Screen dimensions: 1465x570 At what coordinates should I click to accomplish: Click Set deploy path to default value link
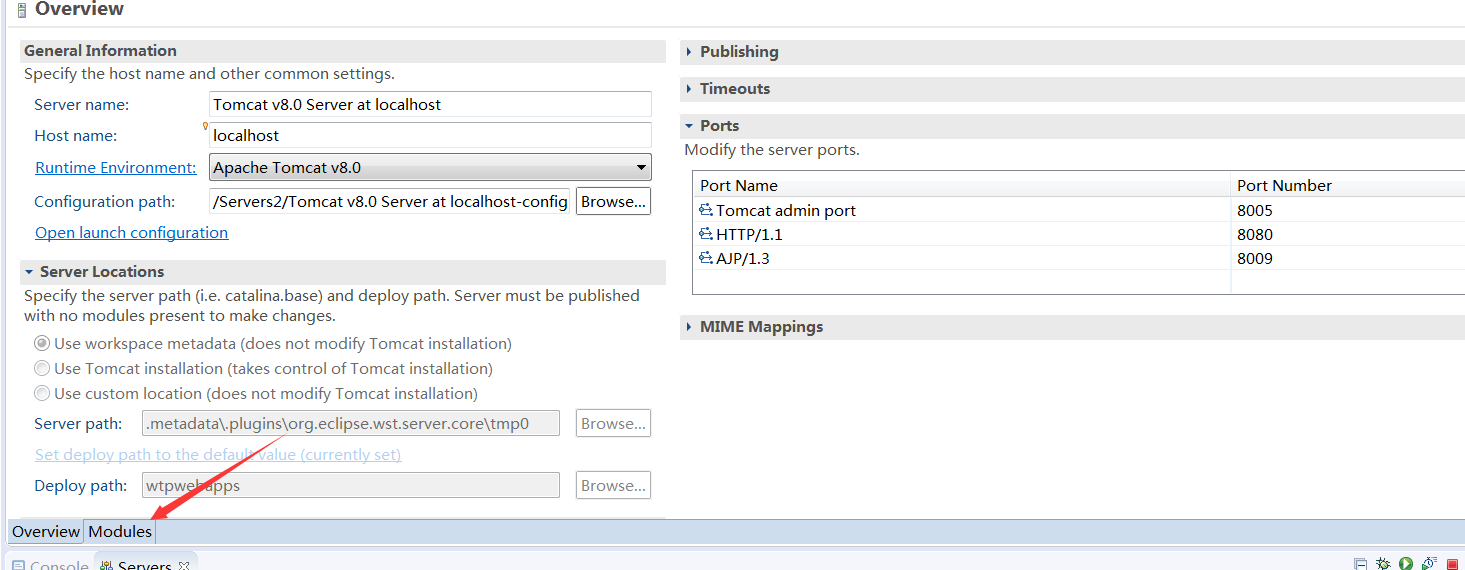pyautogui.click(x=218, y=454)
